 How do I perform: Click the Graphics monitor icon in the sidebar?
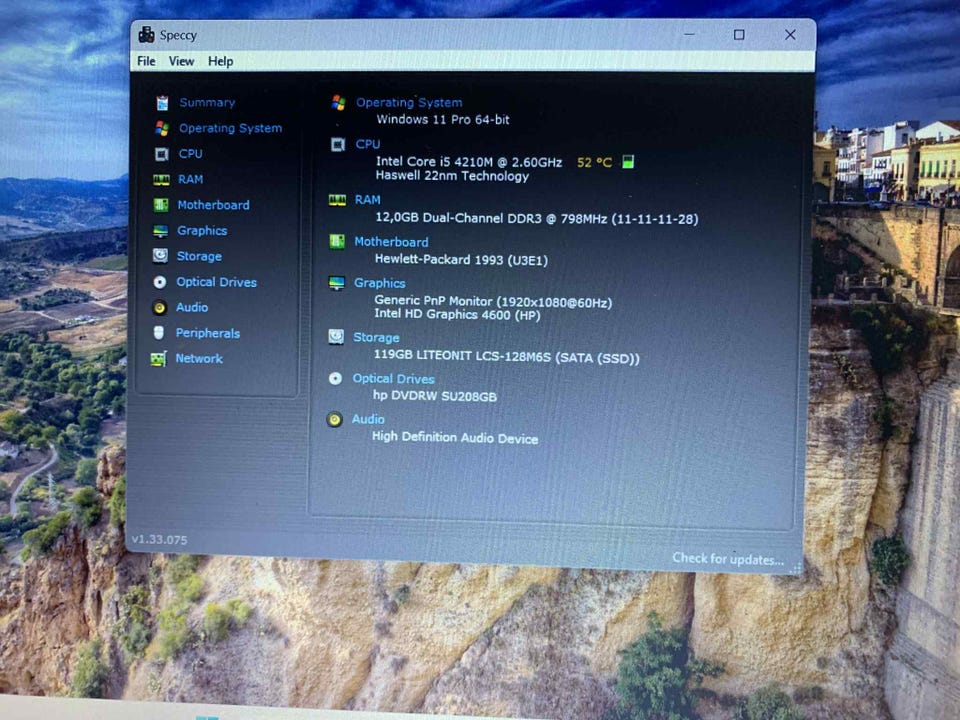[160, 231]
